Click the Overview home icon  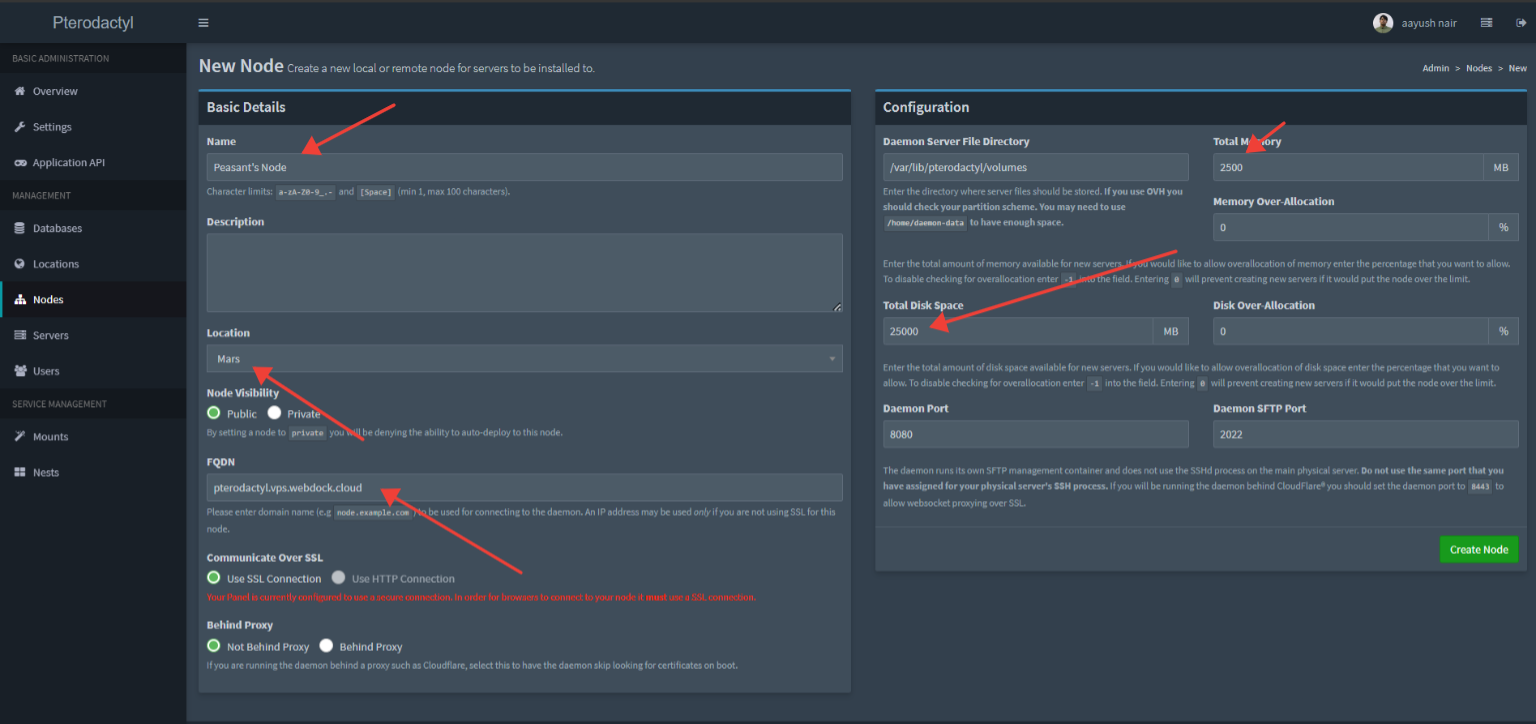(x=20, y=91)
